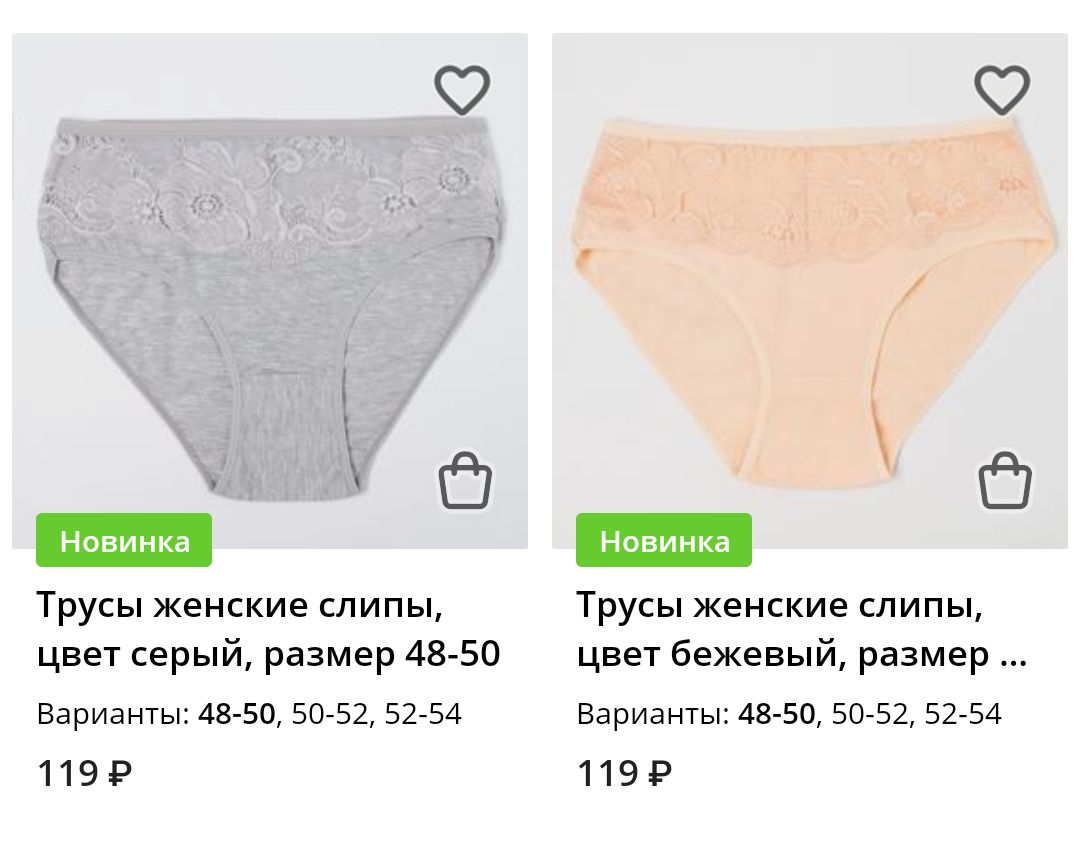The image size is (1080, 855).
Task: Select size 52-54 for gray briefs
Action: (423, 714)
